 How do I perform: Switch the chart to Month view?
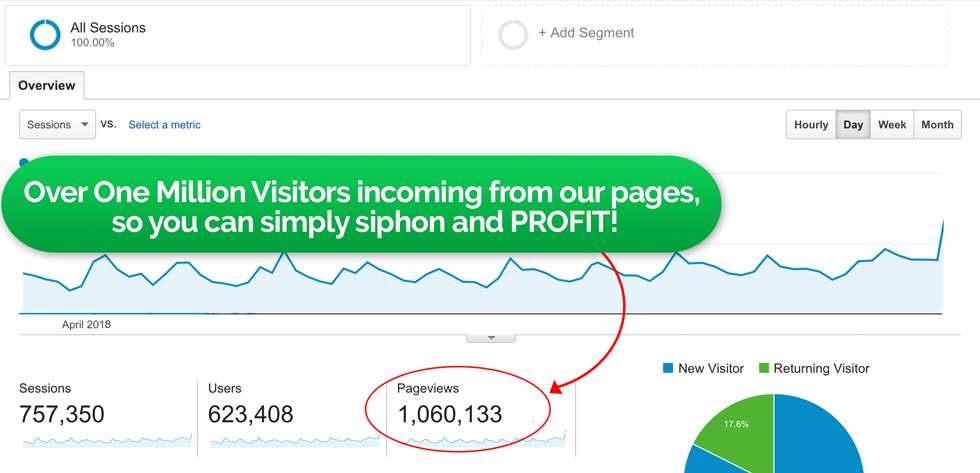937,125
